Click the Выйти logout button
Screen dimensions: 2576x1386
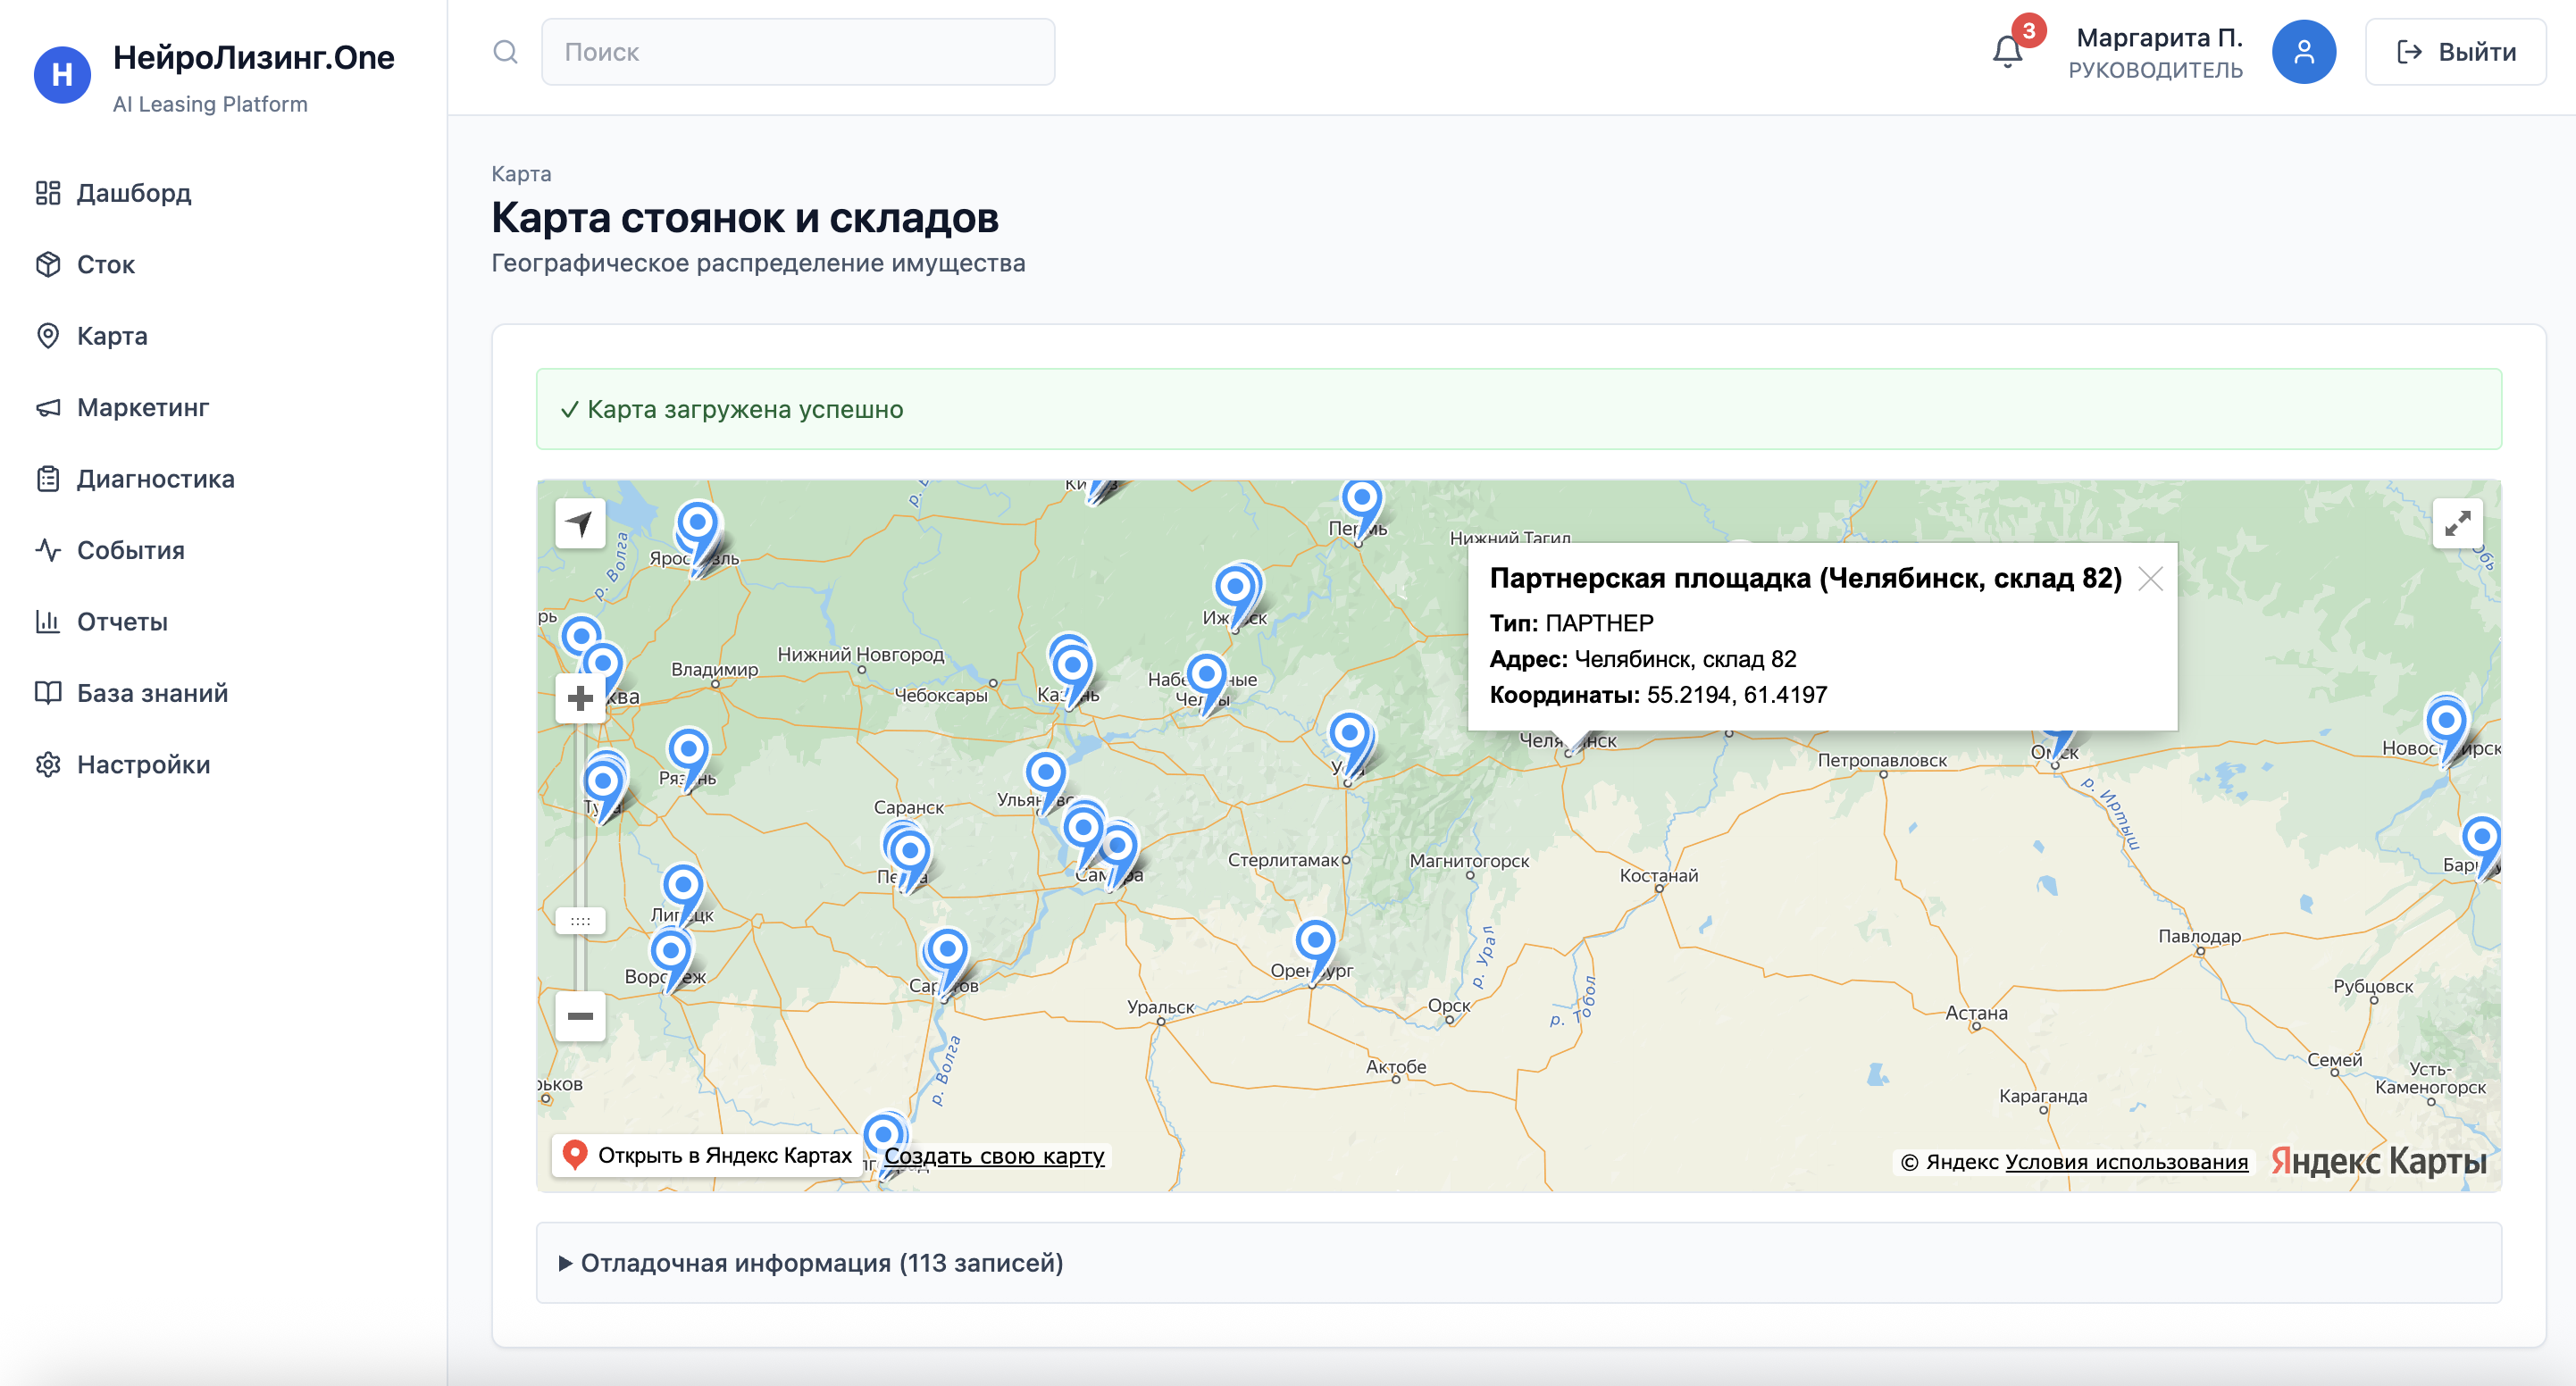click(2455, 52)
